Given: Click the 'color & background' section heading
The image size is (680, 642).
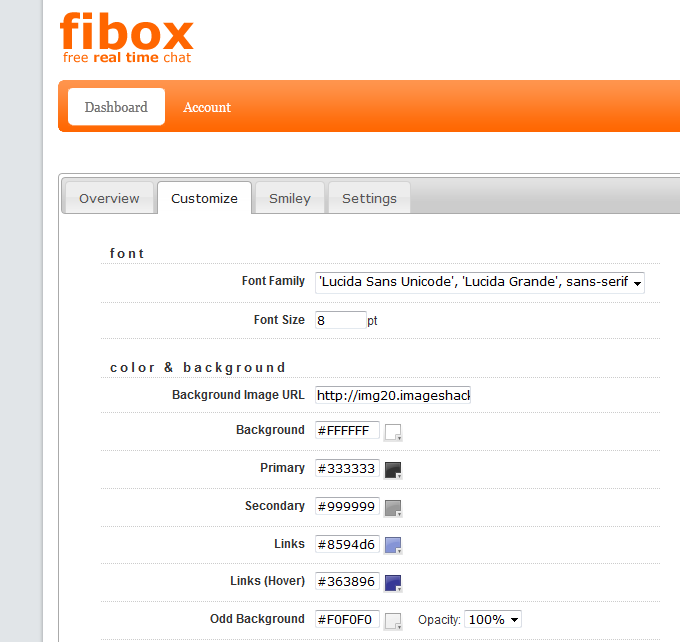Looking at the screenshot, I should click(198, 367).
